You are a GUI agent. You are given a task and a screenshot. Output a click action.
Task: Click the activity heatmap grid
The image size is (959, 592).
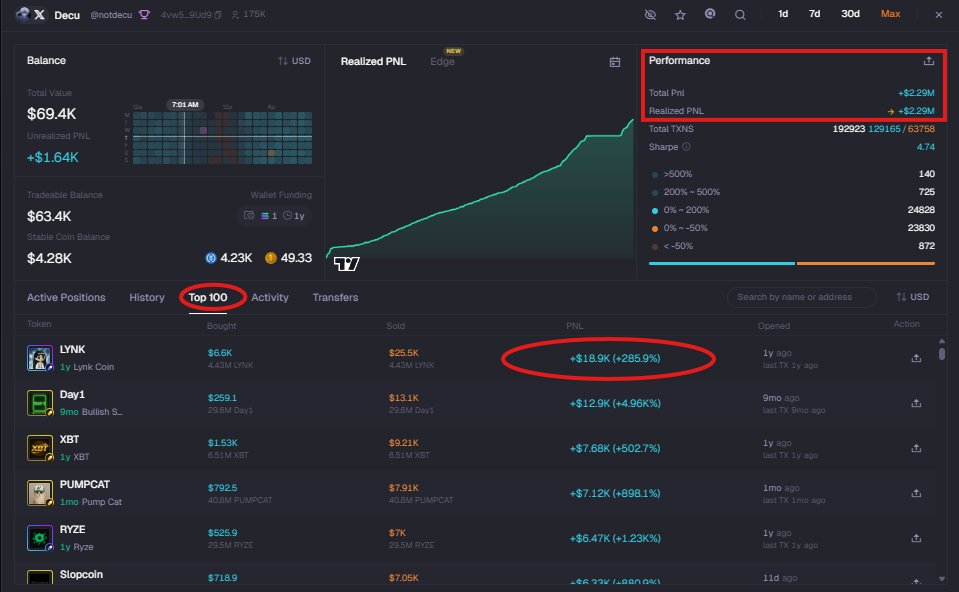click(x=222, y=138)
